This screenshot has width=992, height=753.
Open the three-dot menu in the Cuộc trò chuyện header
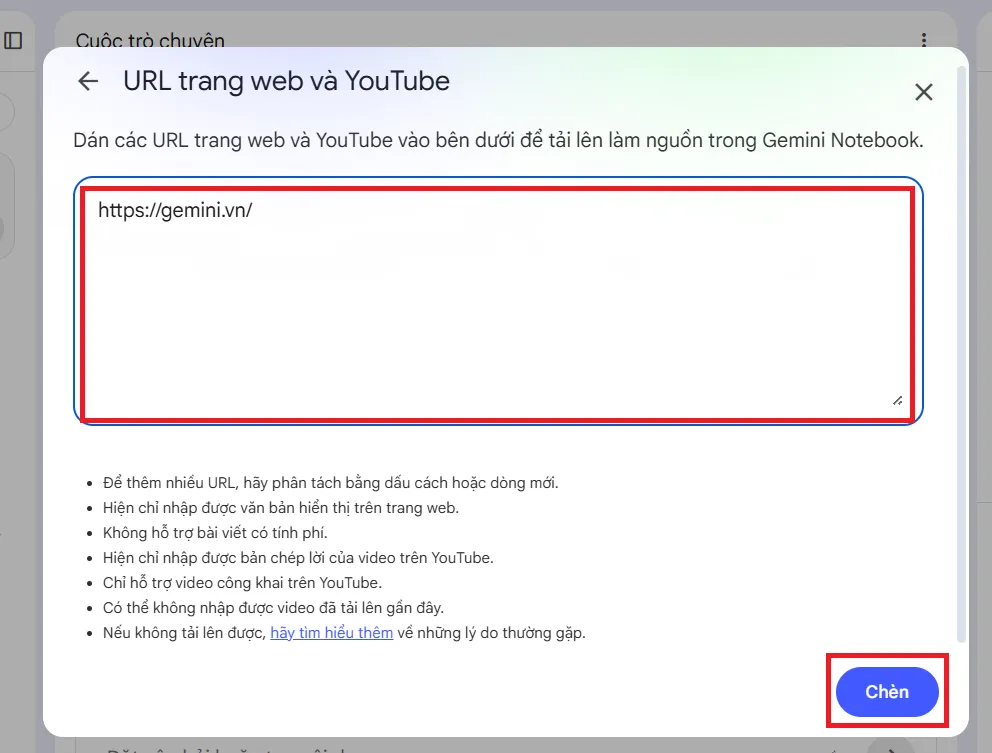point(924,40)
